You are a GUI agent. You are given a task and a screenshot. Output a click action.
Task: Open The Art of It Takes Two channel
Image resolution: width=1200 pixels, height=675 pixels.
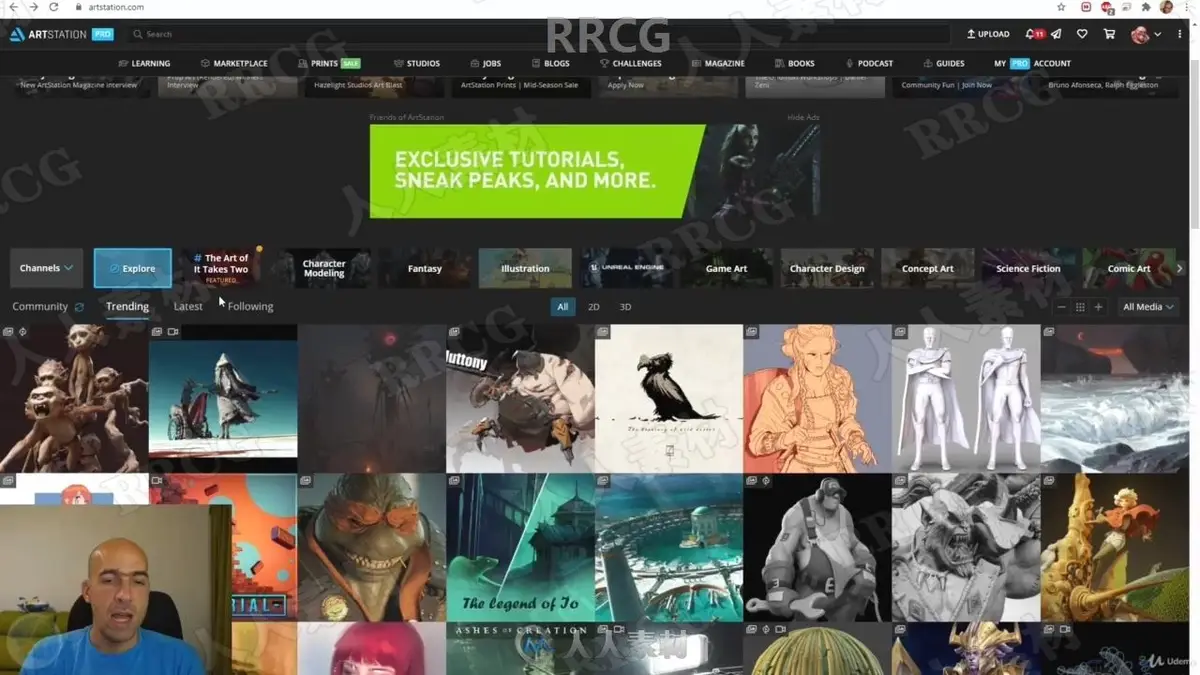click(x=221, y=268)
